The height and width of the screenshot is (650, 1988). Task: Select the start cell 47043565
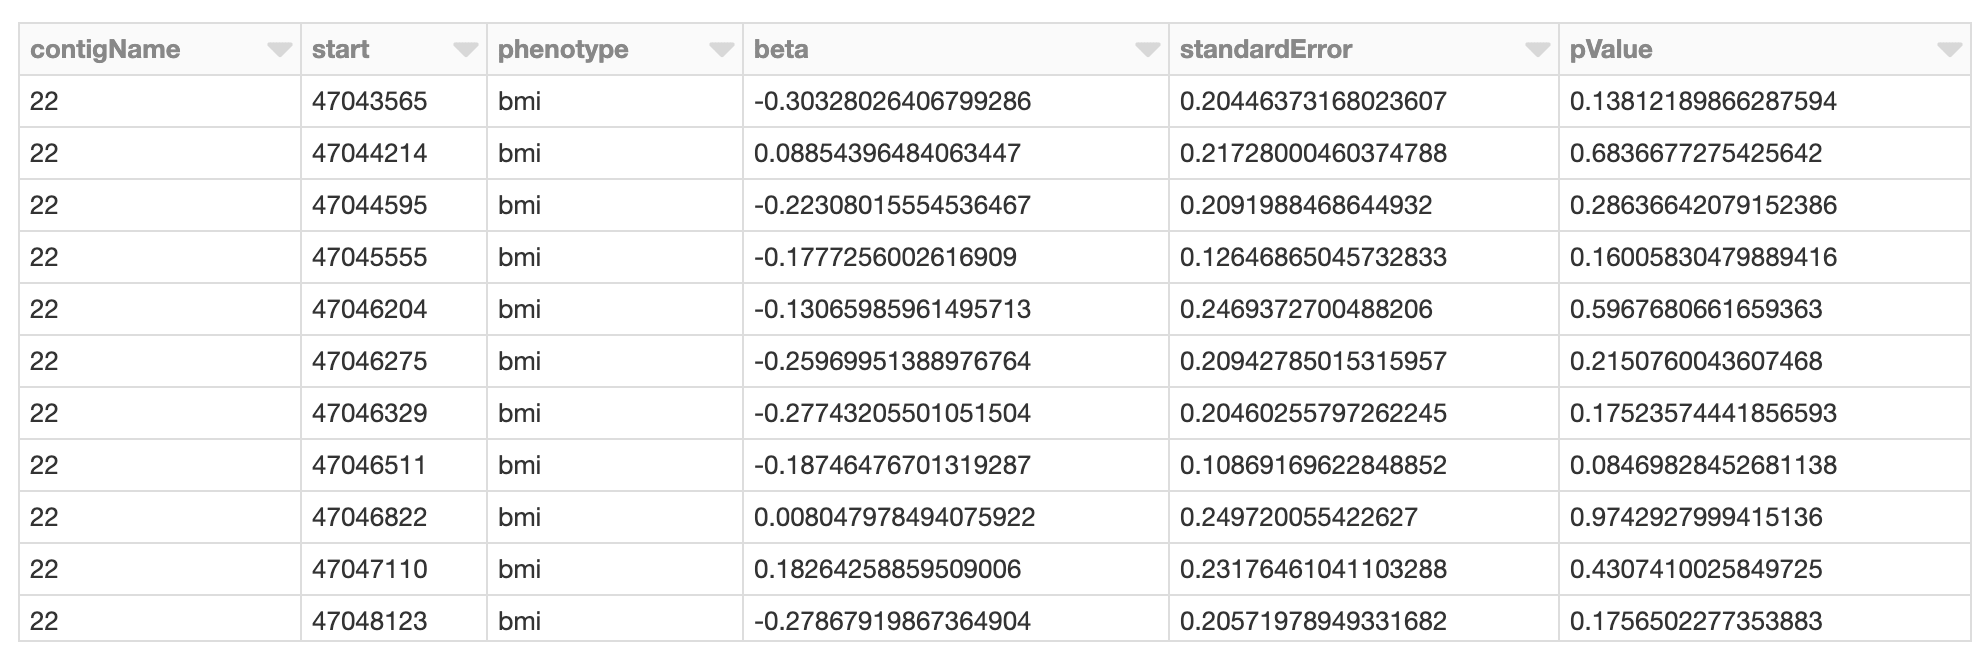(369, 102)
